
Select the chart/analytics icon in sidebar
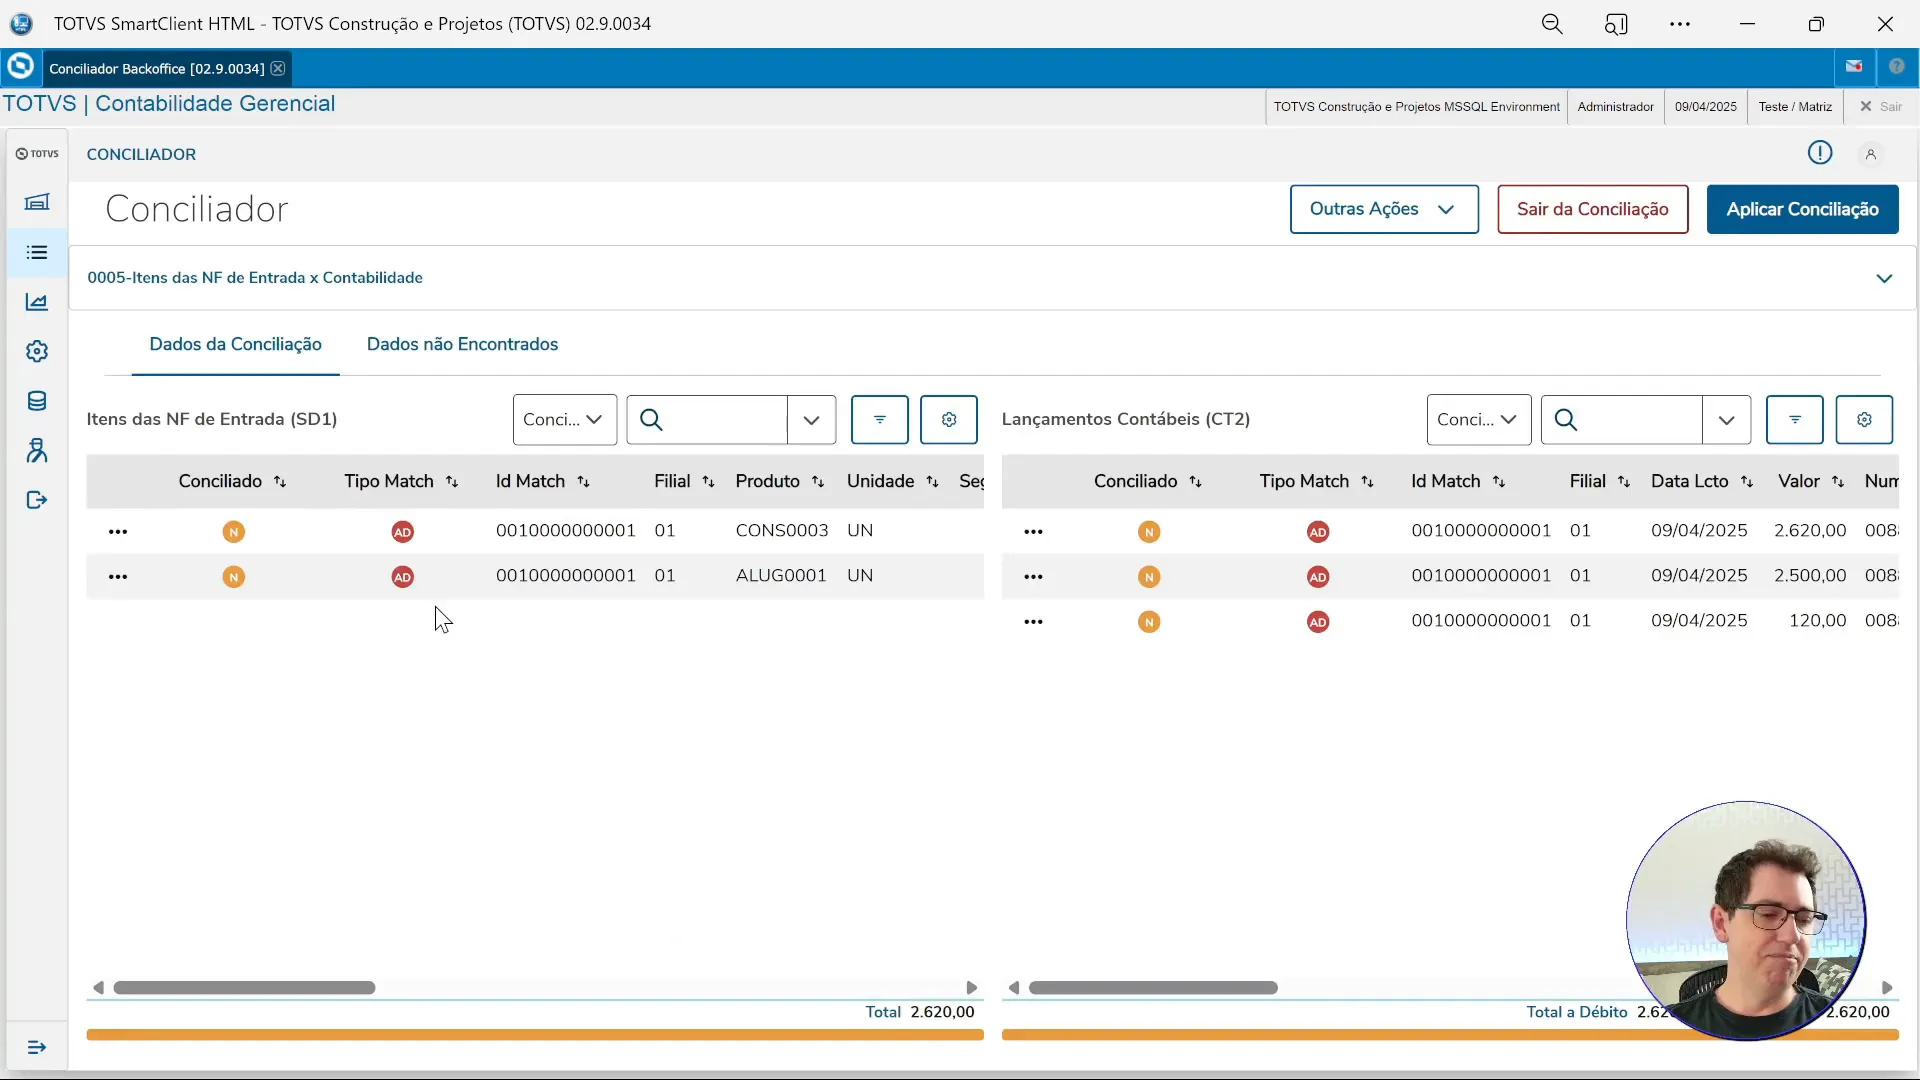pos(36,302)
